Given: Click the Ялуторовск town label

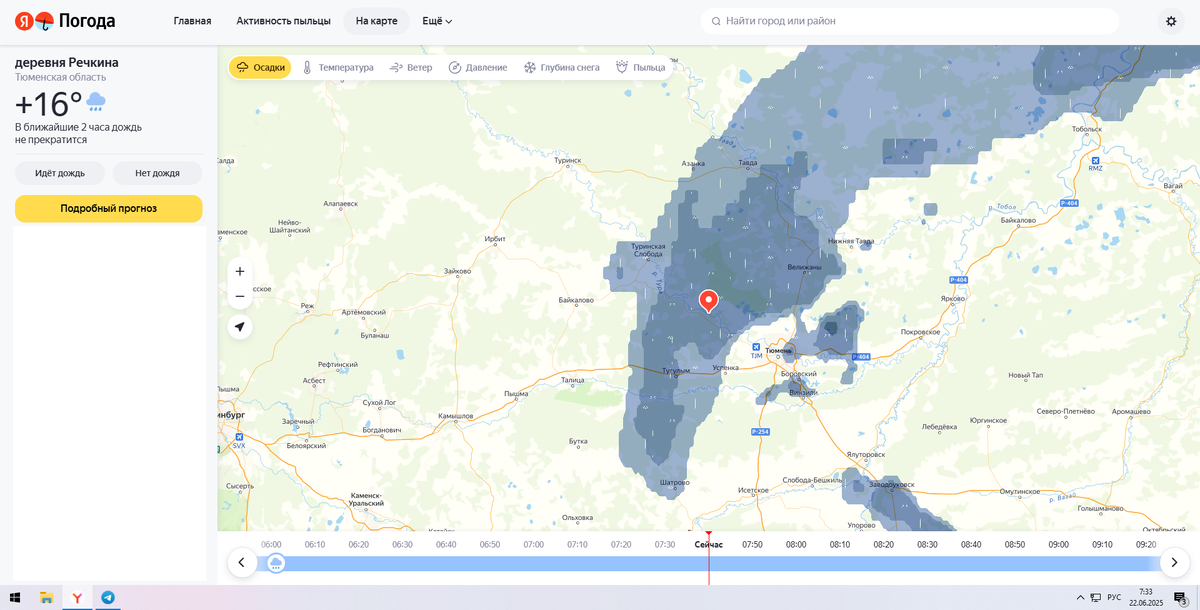Looking at the screenshot, I should pyautogui.click(x=866, y=454).
